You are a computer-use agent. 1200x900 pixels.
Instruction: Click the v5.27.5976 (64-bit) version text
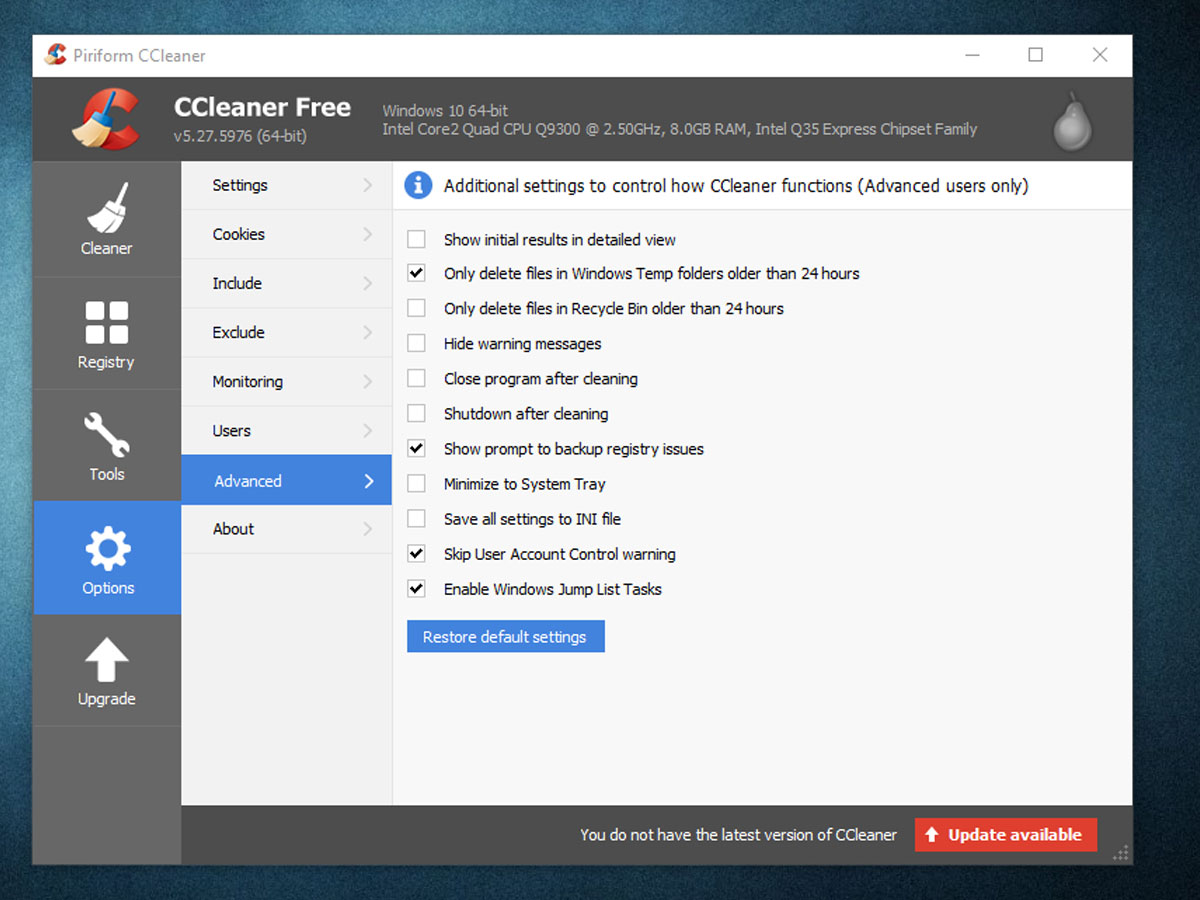[240, 136]
